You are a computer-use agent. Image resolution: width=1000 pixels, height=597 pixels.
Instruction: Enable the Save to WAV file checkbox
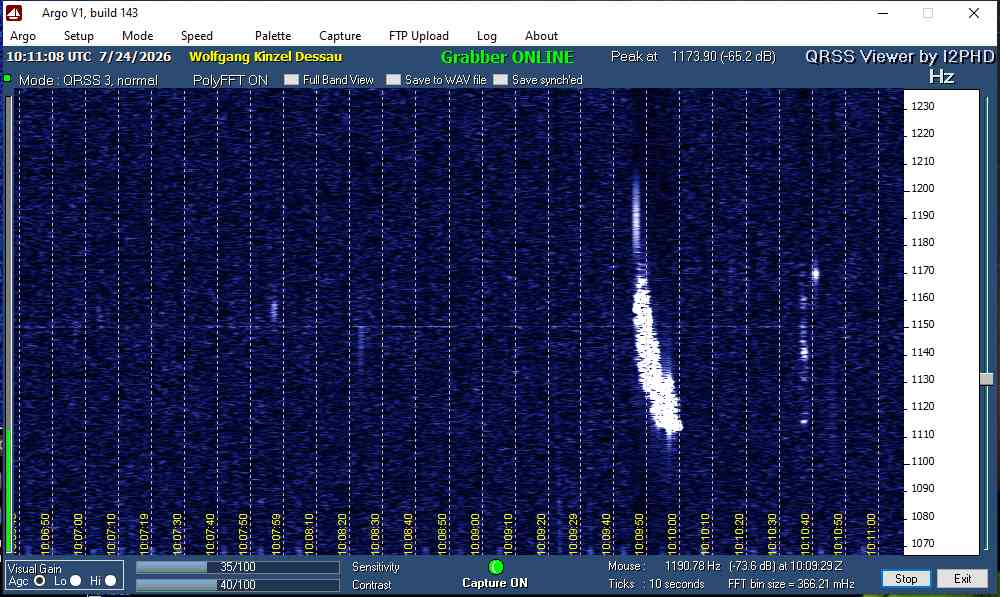[x=393, y=80]
